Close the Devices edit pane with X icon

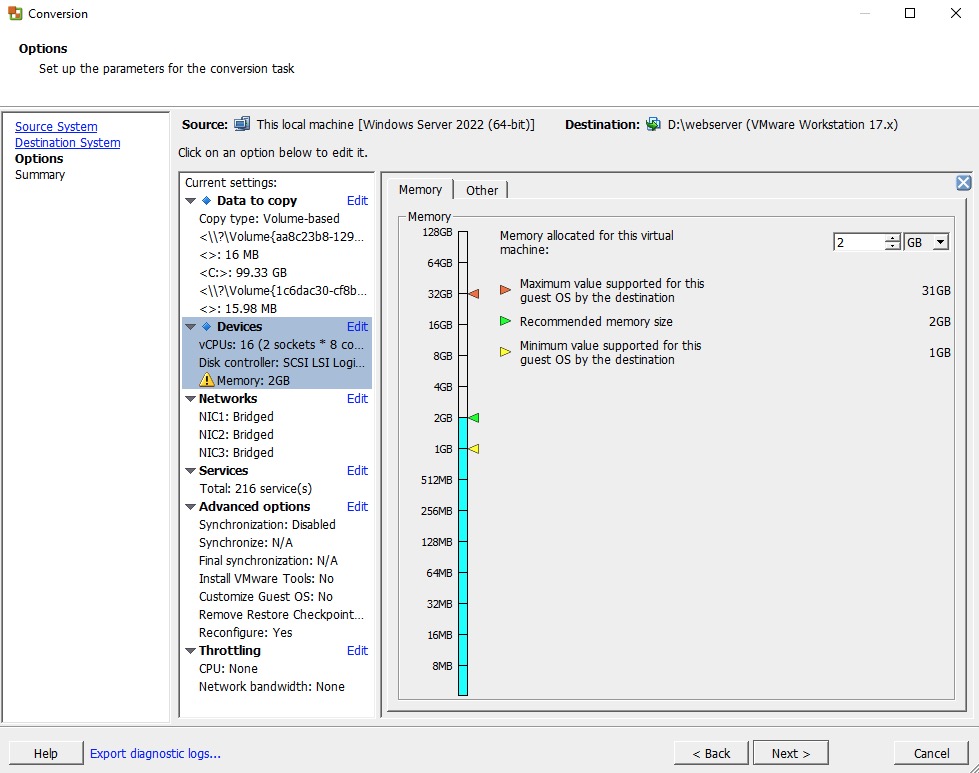tap(963, 182)
